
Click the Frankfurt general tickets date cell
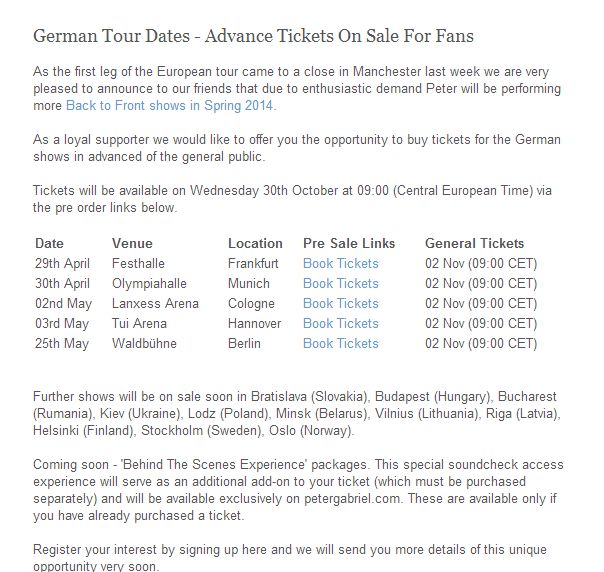(x=481, y=263)
